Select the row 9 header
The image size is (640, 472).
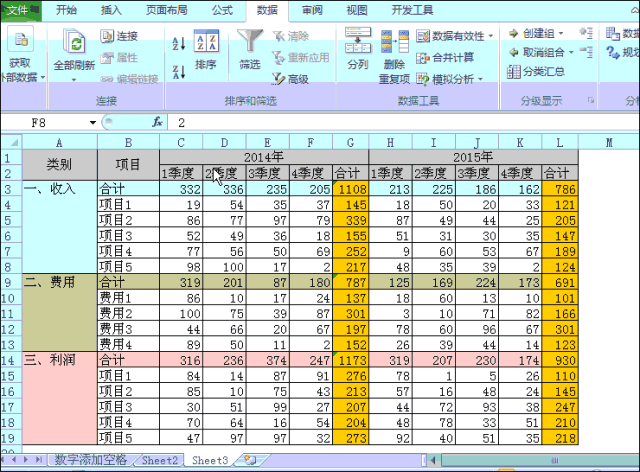[11, 282]
